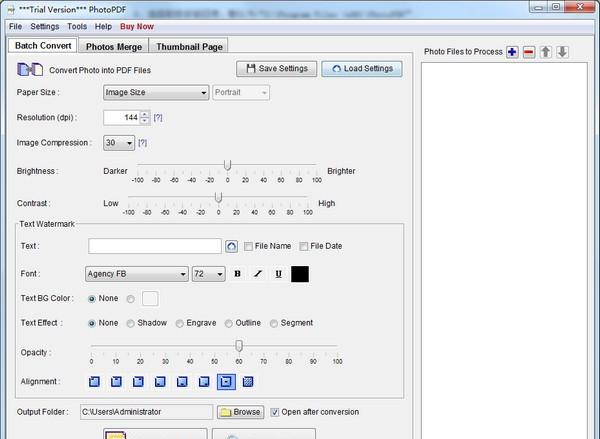The image size is (600, 439).
Task: Select the tiled alignment icon, last in row
Action: pos(248,381)
